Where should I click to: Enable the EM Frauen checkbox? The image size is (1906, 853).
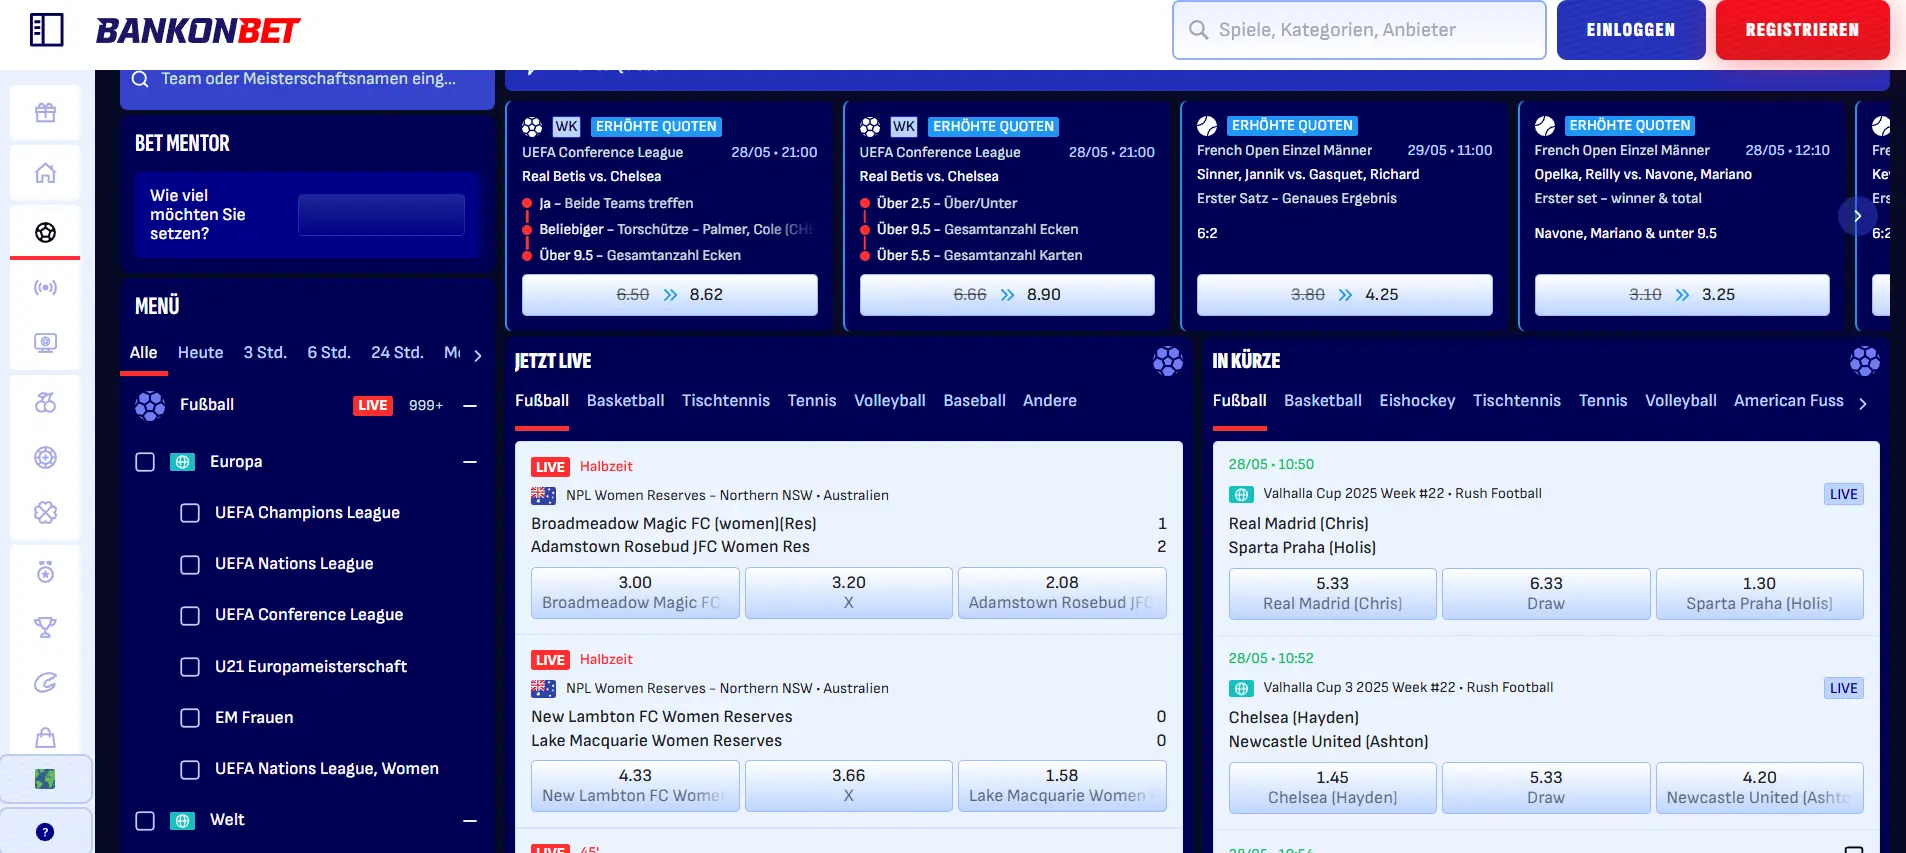pos(190,718)
